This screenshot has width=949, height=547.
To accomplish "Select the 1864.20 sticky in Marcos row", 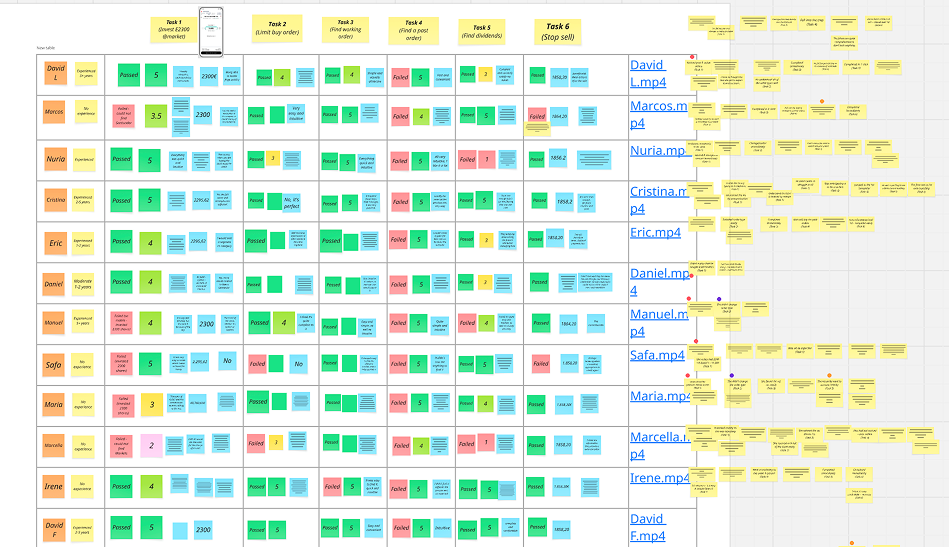I will pos(559,116).
